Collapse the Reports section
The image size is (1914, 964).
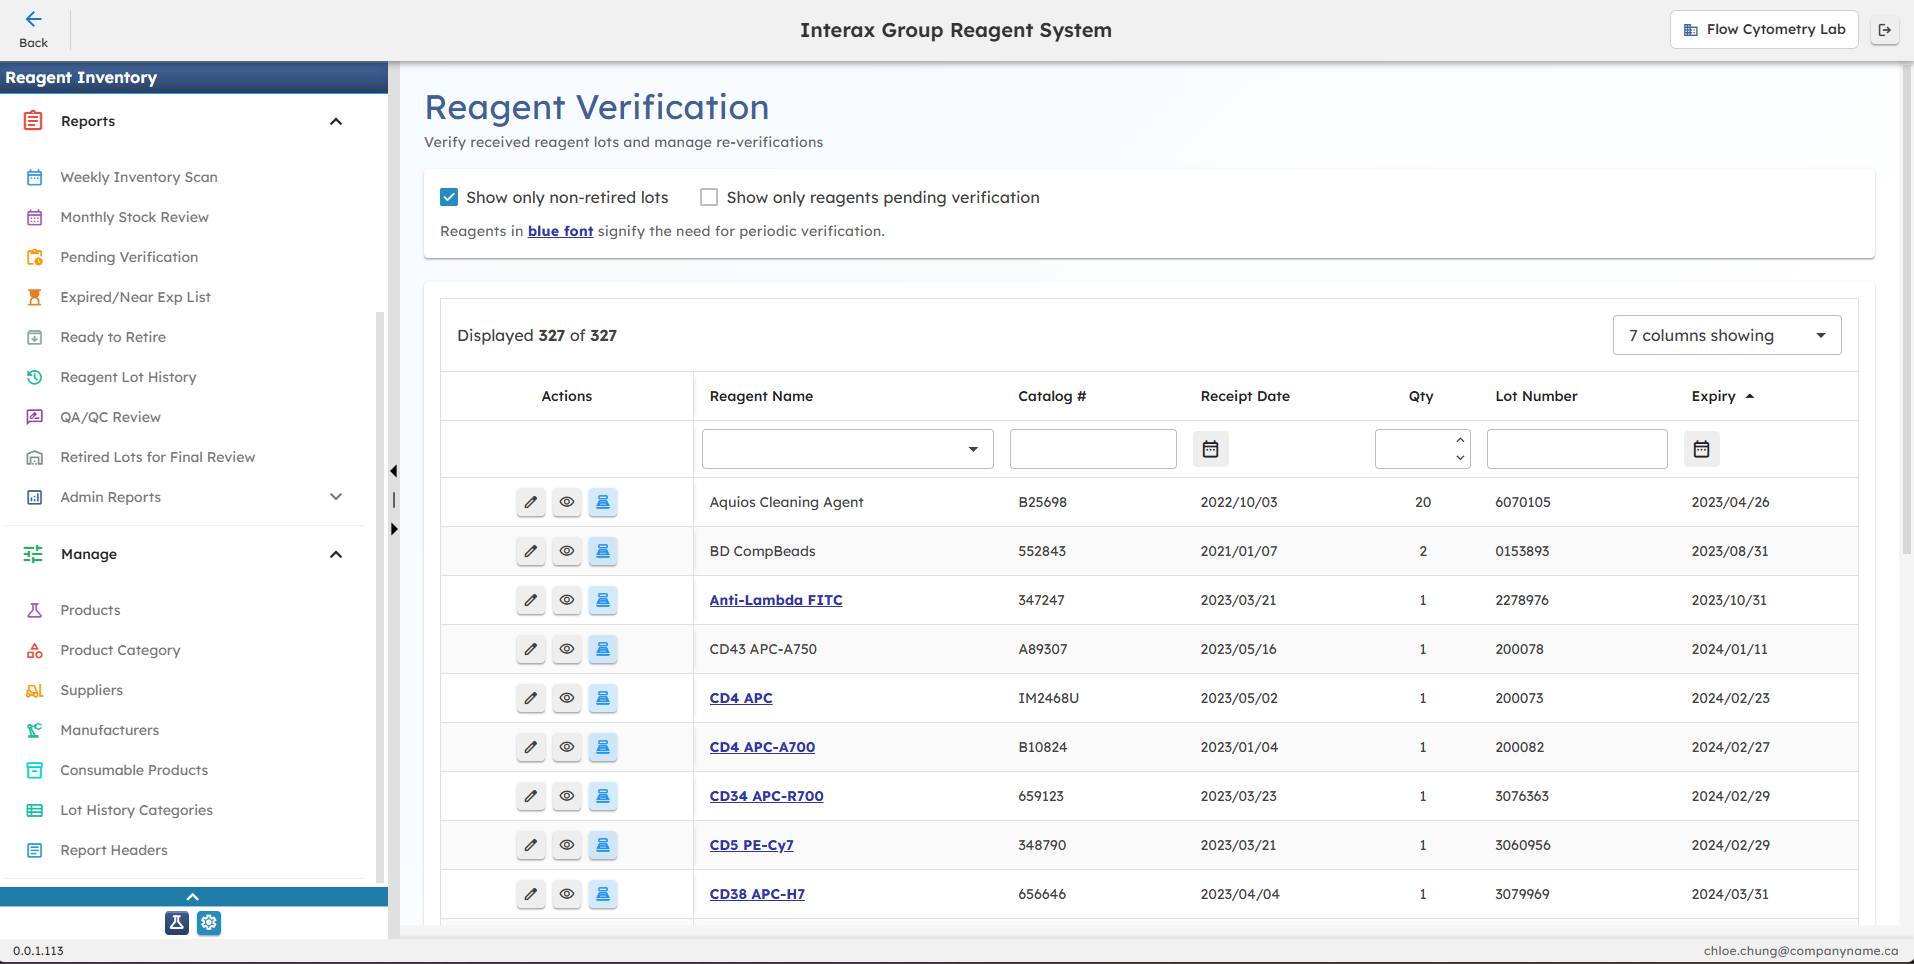(x=336, y=121)
